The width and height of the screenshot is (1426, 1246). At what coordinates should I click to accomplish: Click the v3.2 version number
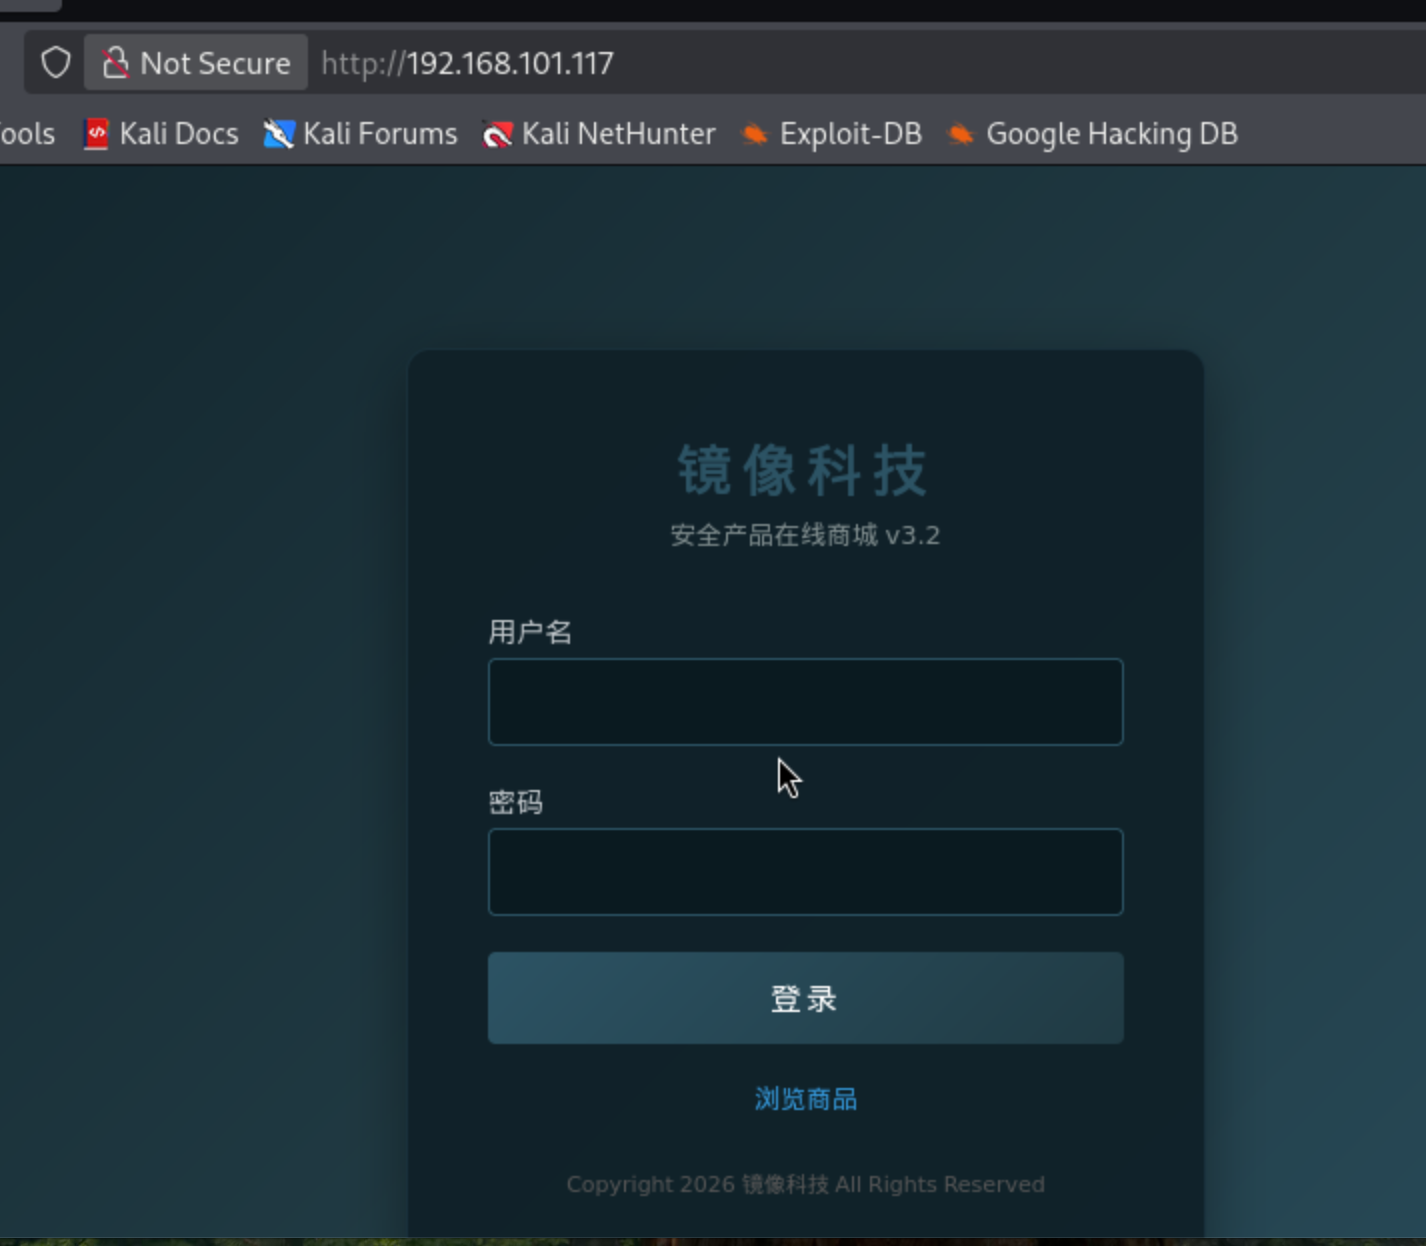click(912, 535)
